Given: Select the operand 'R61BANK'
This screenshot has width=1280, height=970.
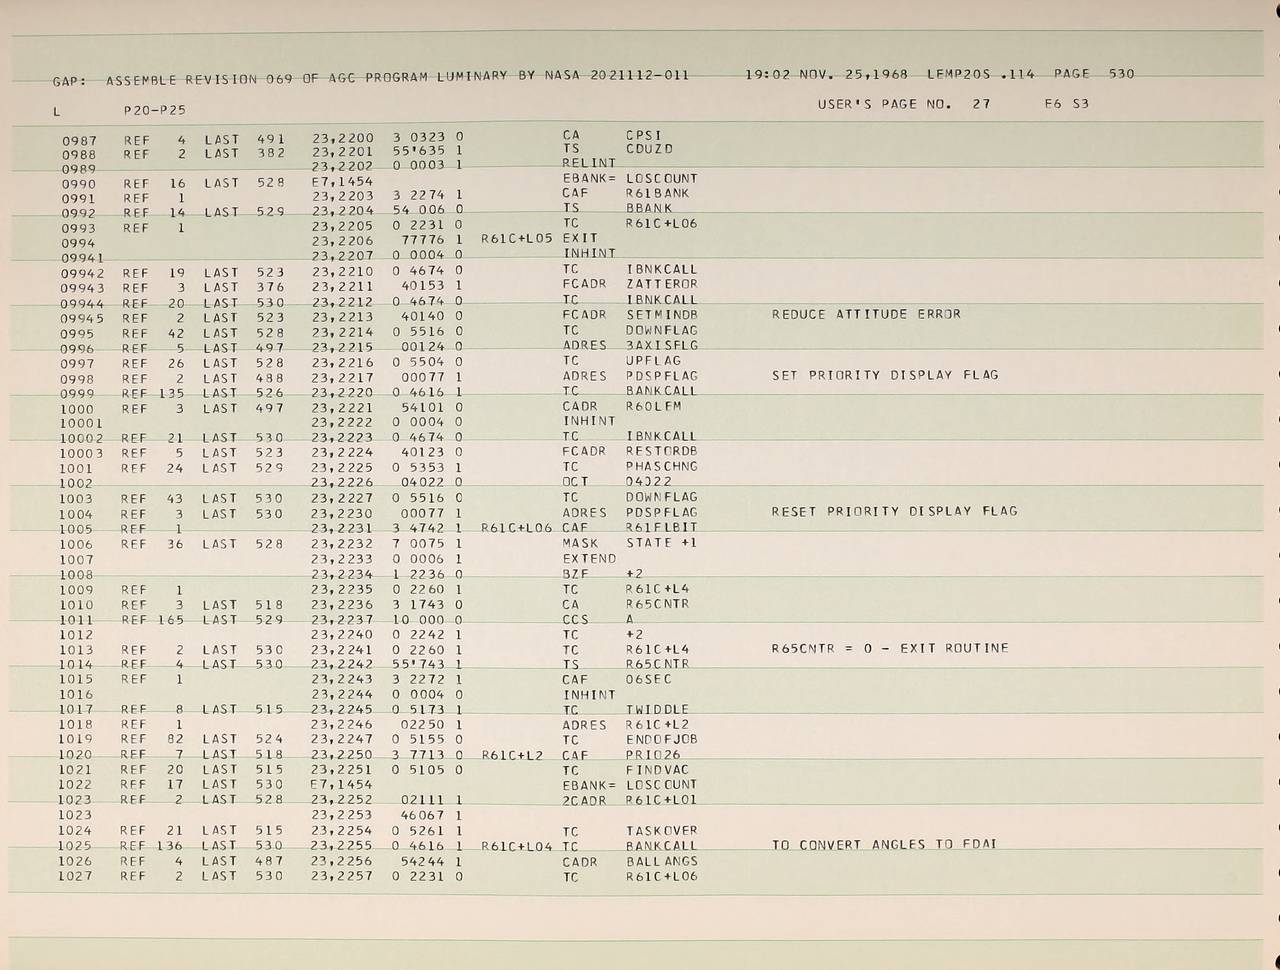Looking at the screenshot, I should click(657, 193).
